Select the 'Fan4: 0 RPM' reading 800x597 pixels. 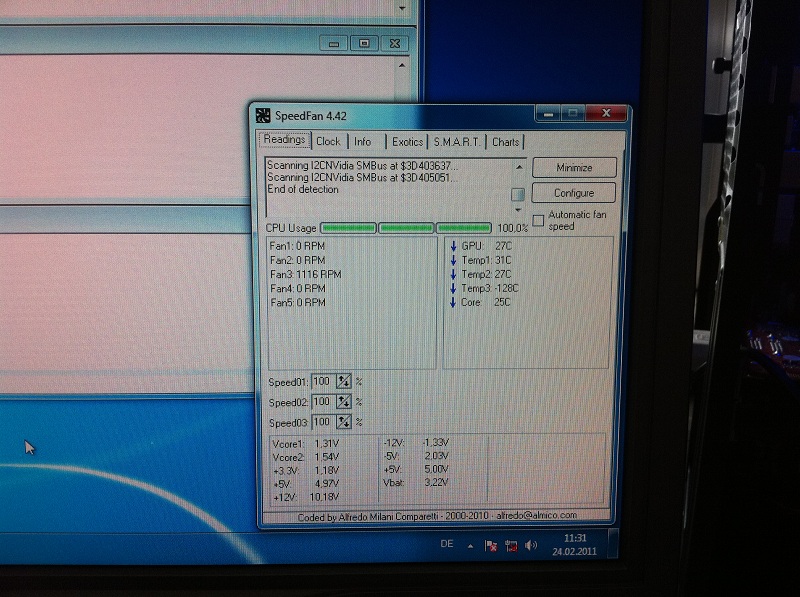point(297,288)
